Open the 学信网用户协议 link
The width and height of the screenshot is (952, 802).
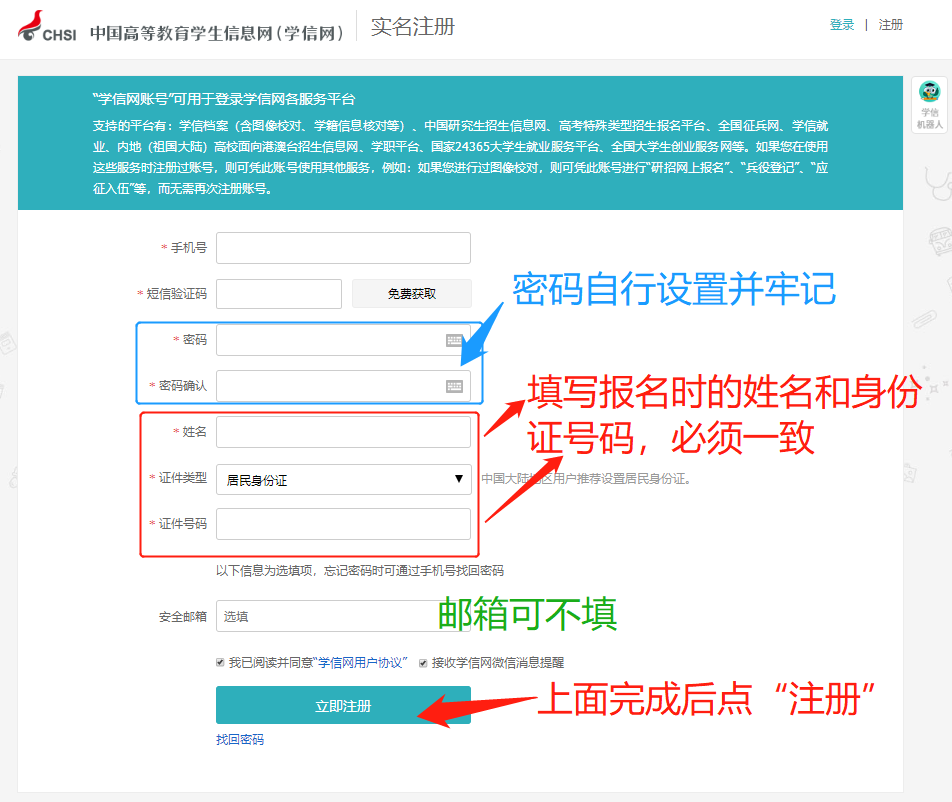click(x=362, y=662)
